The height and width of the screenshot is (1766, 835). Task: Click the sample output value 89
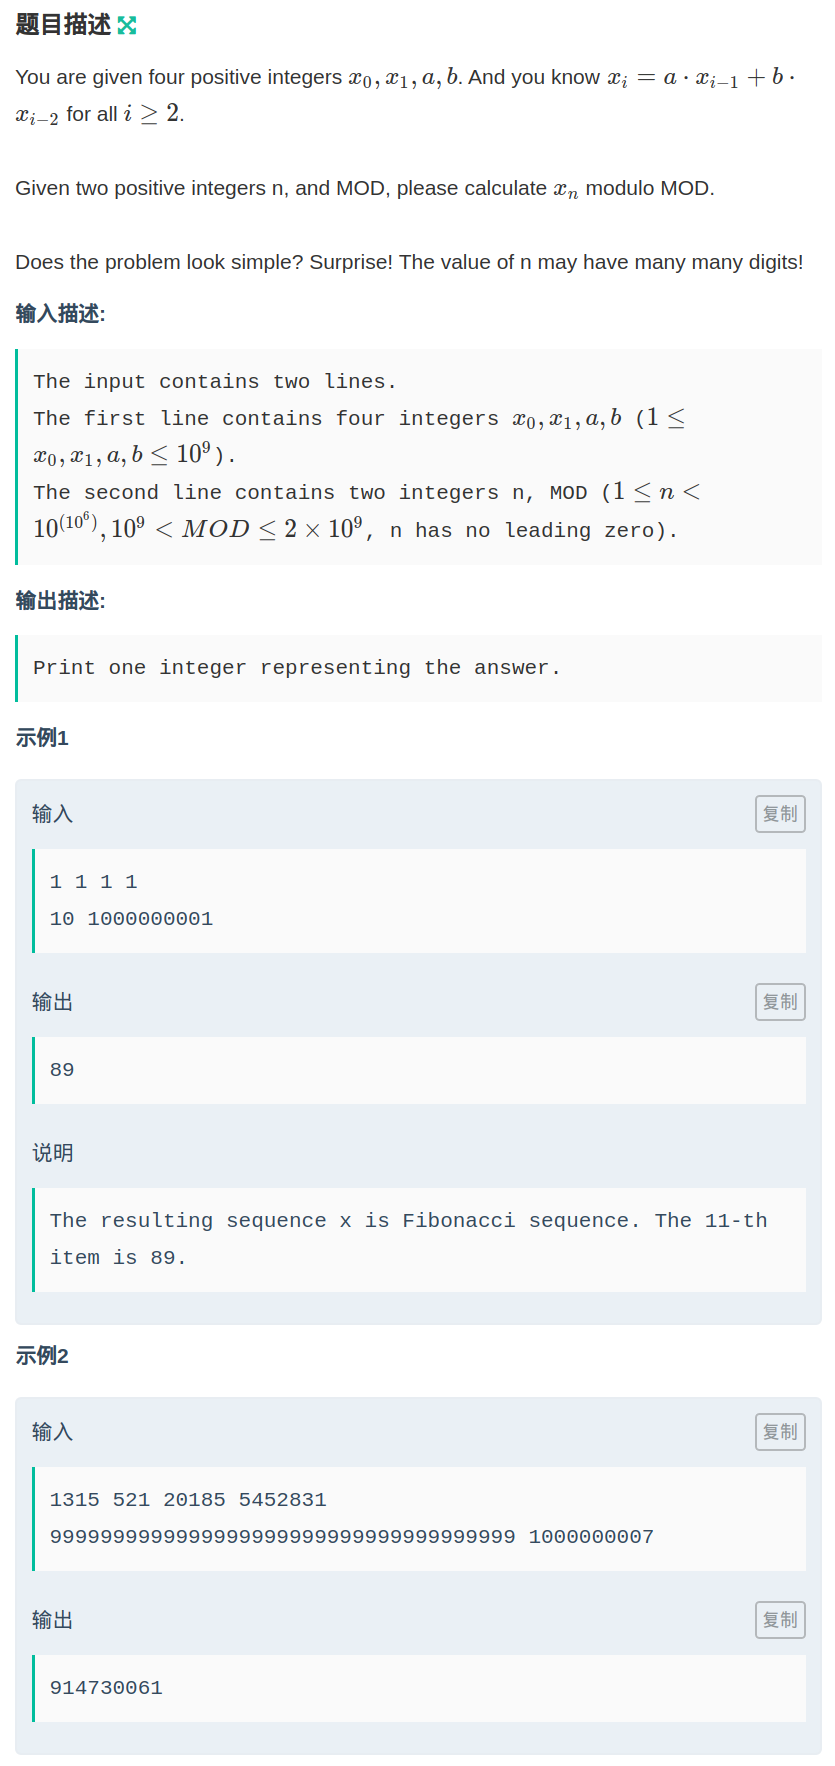[62, 1070]
